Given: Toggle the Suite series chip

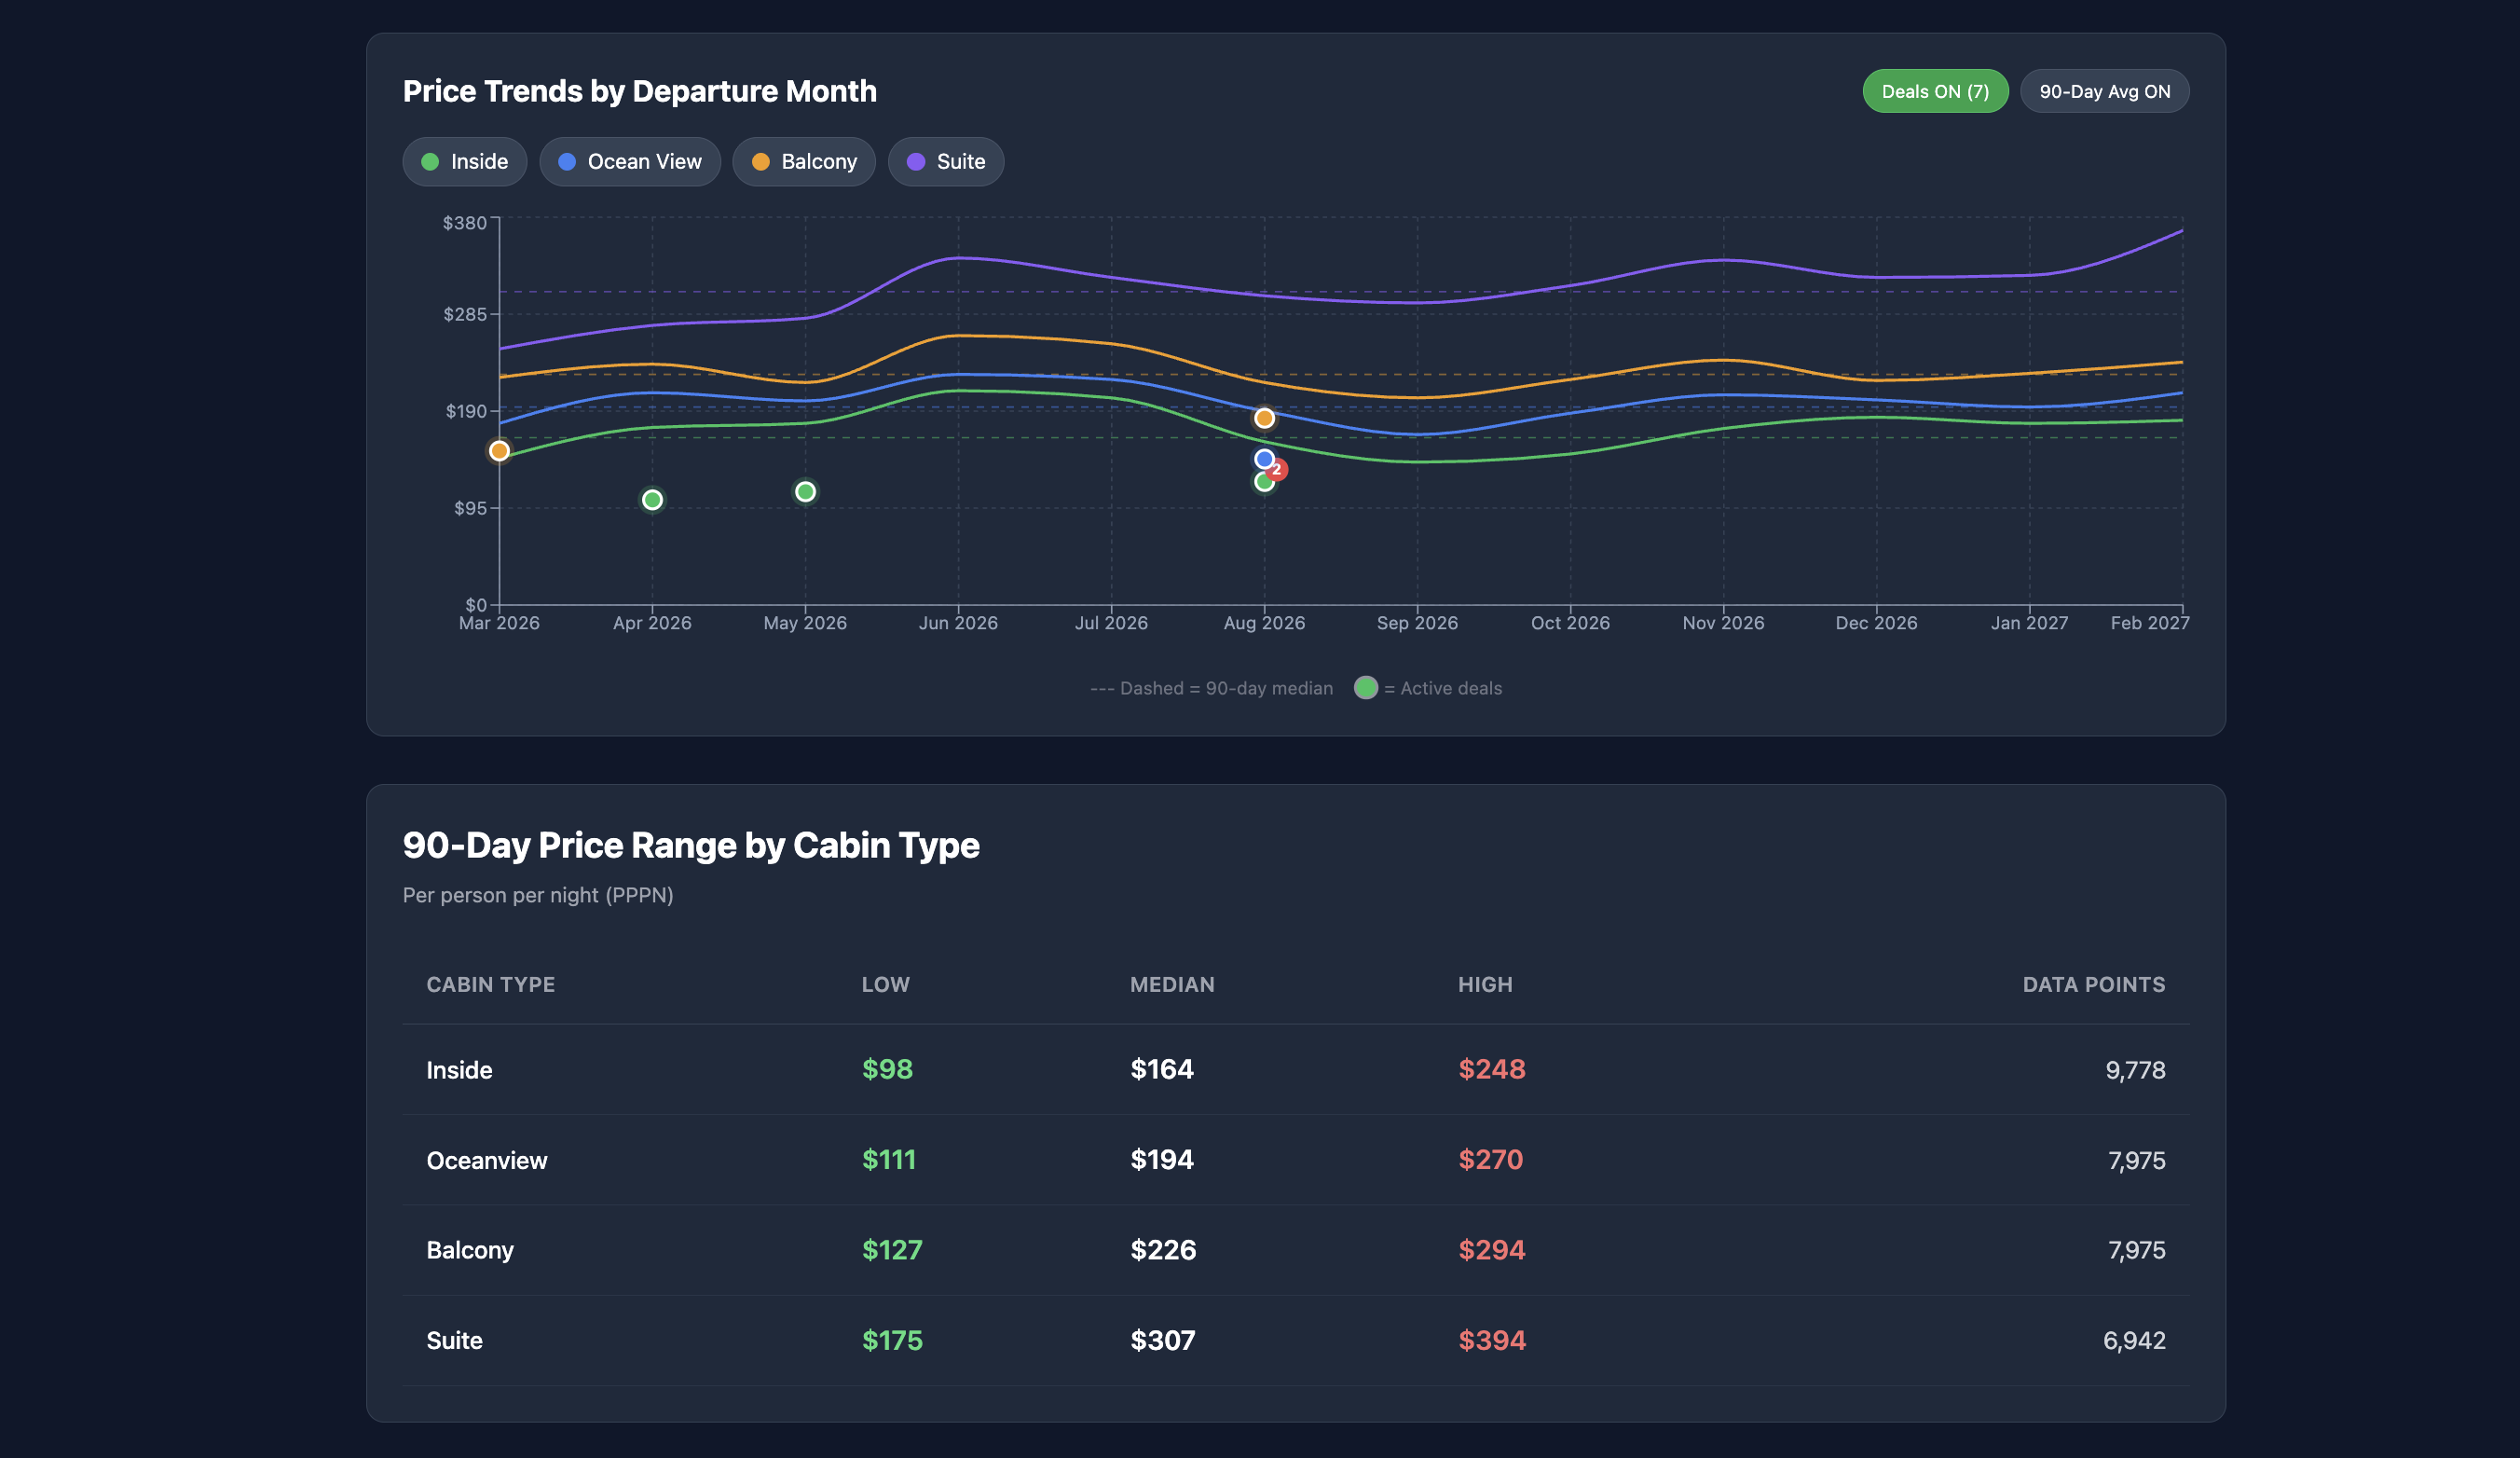Looking at the screenshot, I should click(x=945, y=162).
